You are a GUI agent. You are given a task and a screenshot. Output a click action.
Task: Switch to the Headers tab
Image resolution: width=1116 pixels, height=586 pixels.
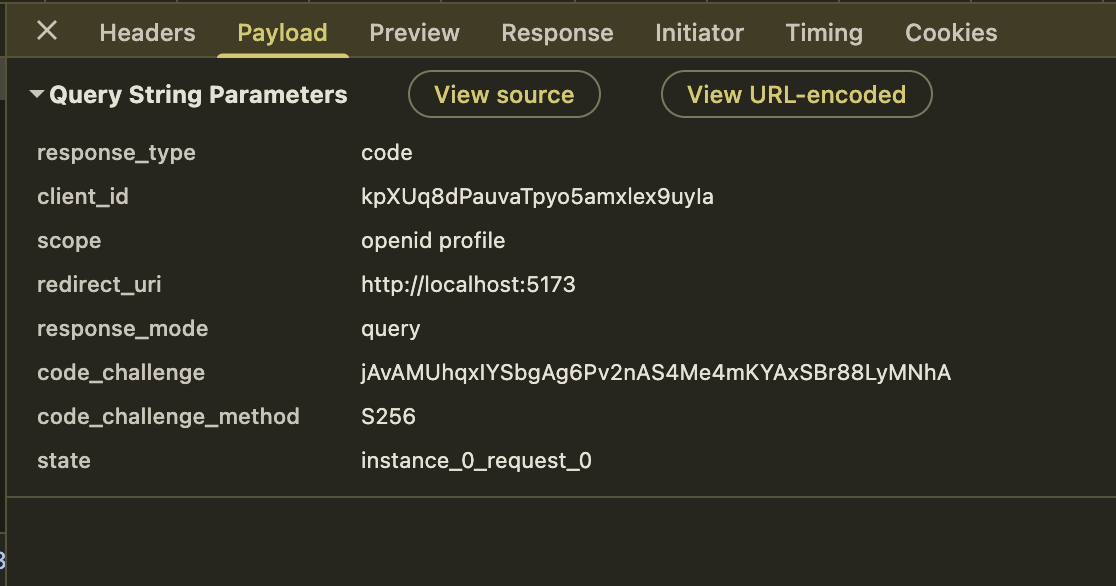pos(147,33)
